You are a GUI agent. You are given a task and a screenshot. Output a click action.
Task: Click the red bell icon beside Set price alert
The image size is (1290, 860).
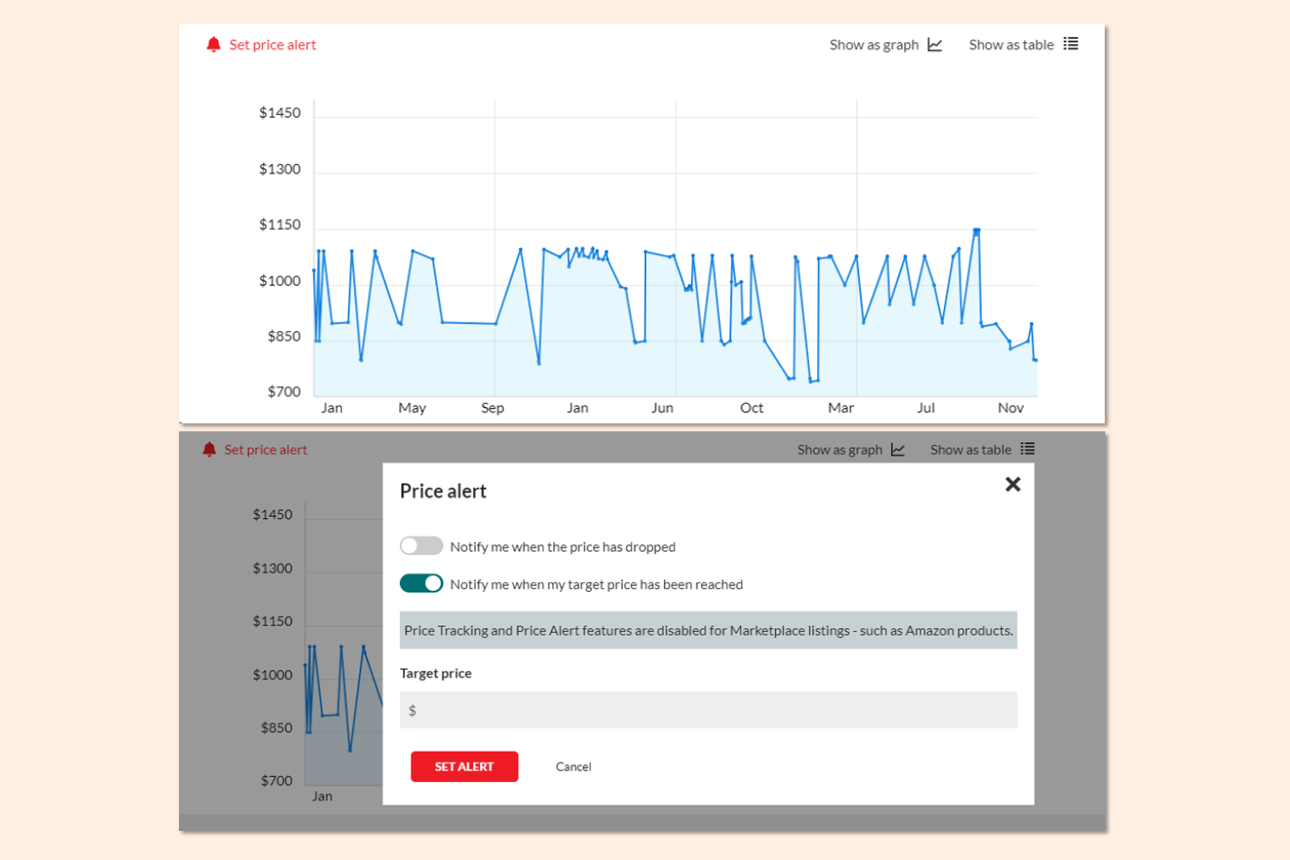(212, 44)
